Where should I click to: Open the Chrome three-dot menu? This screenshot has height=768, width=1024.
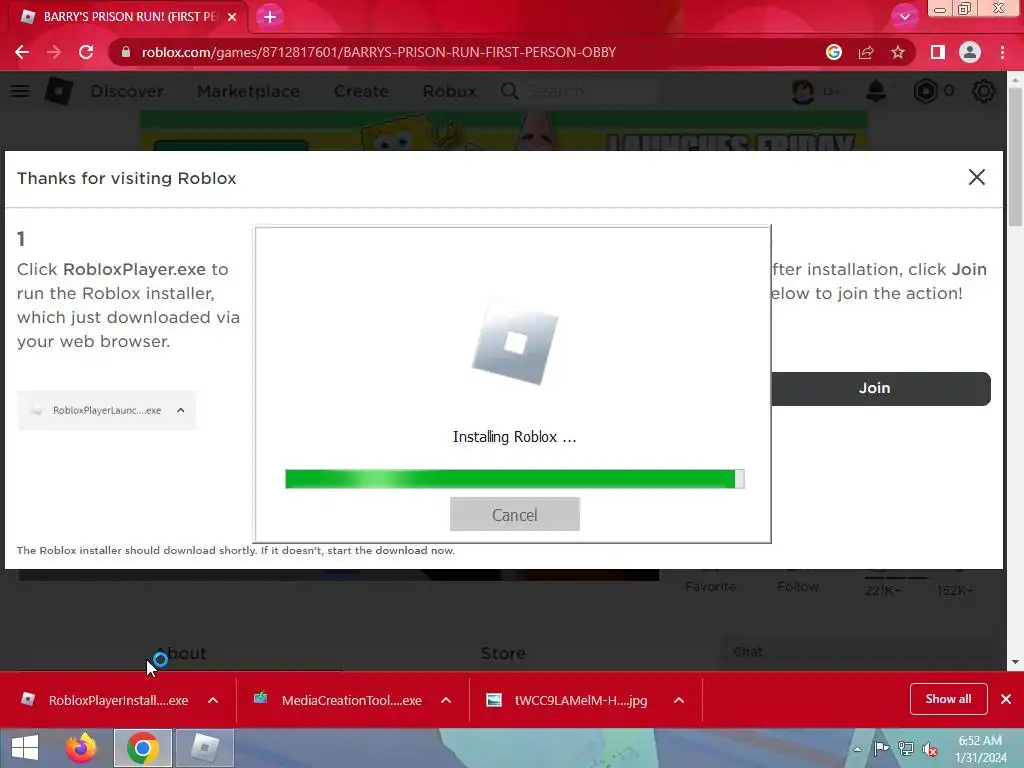[x=1002, y=52]
